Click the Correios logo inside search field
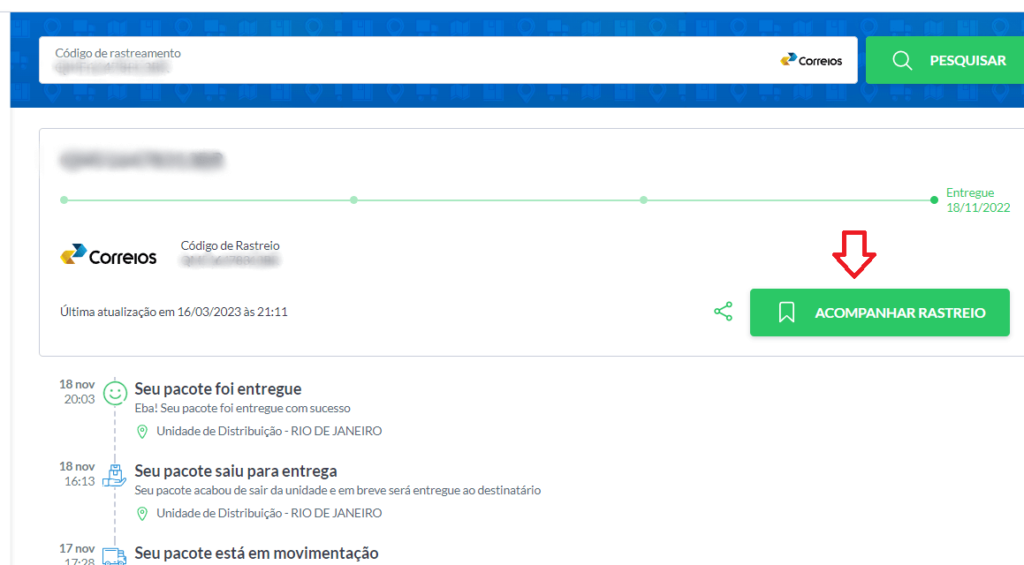Viewport: 1024px width, 565px height. point(811,60)
